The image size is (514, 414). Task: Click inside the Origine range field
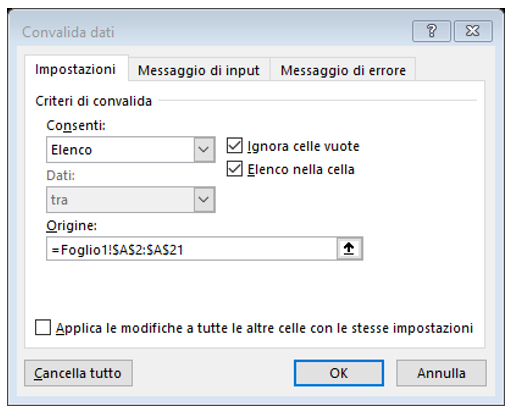[192, 249]
